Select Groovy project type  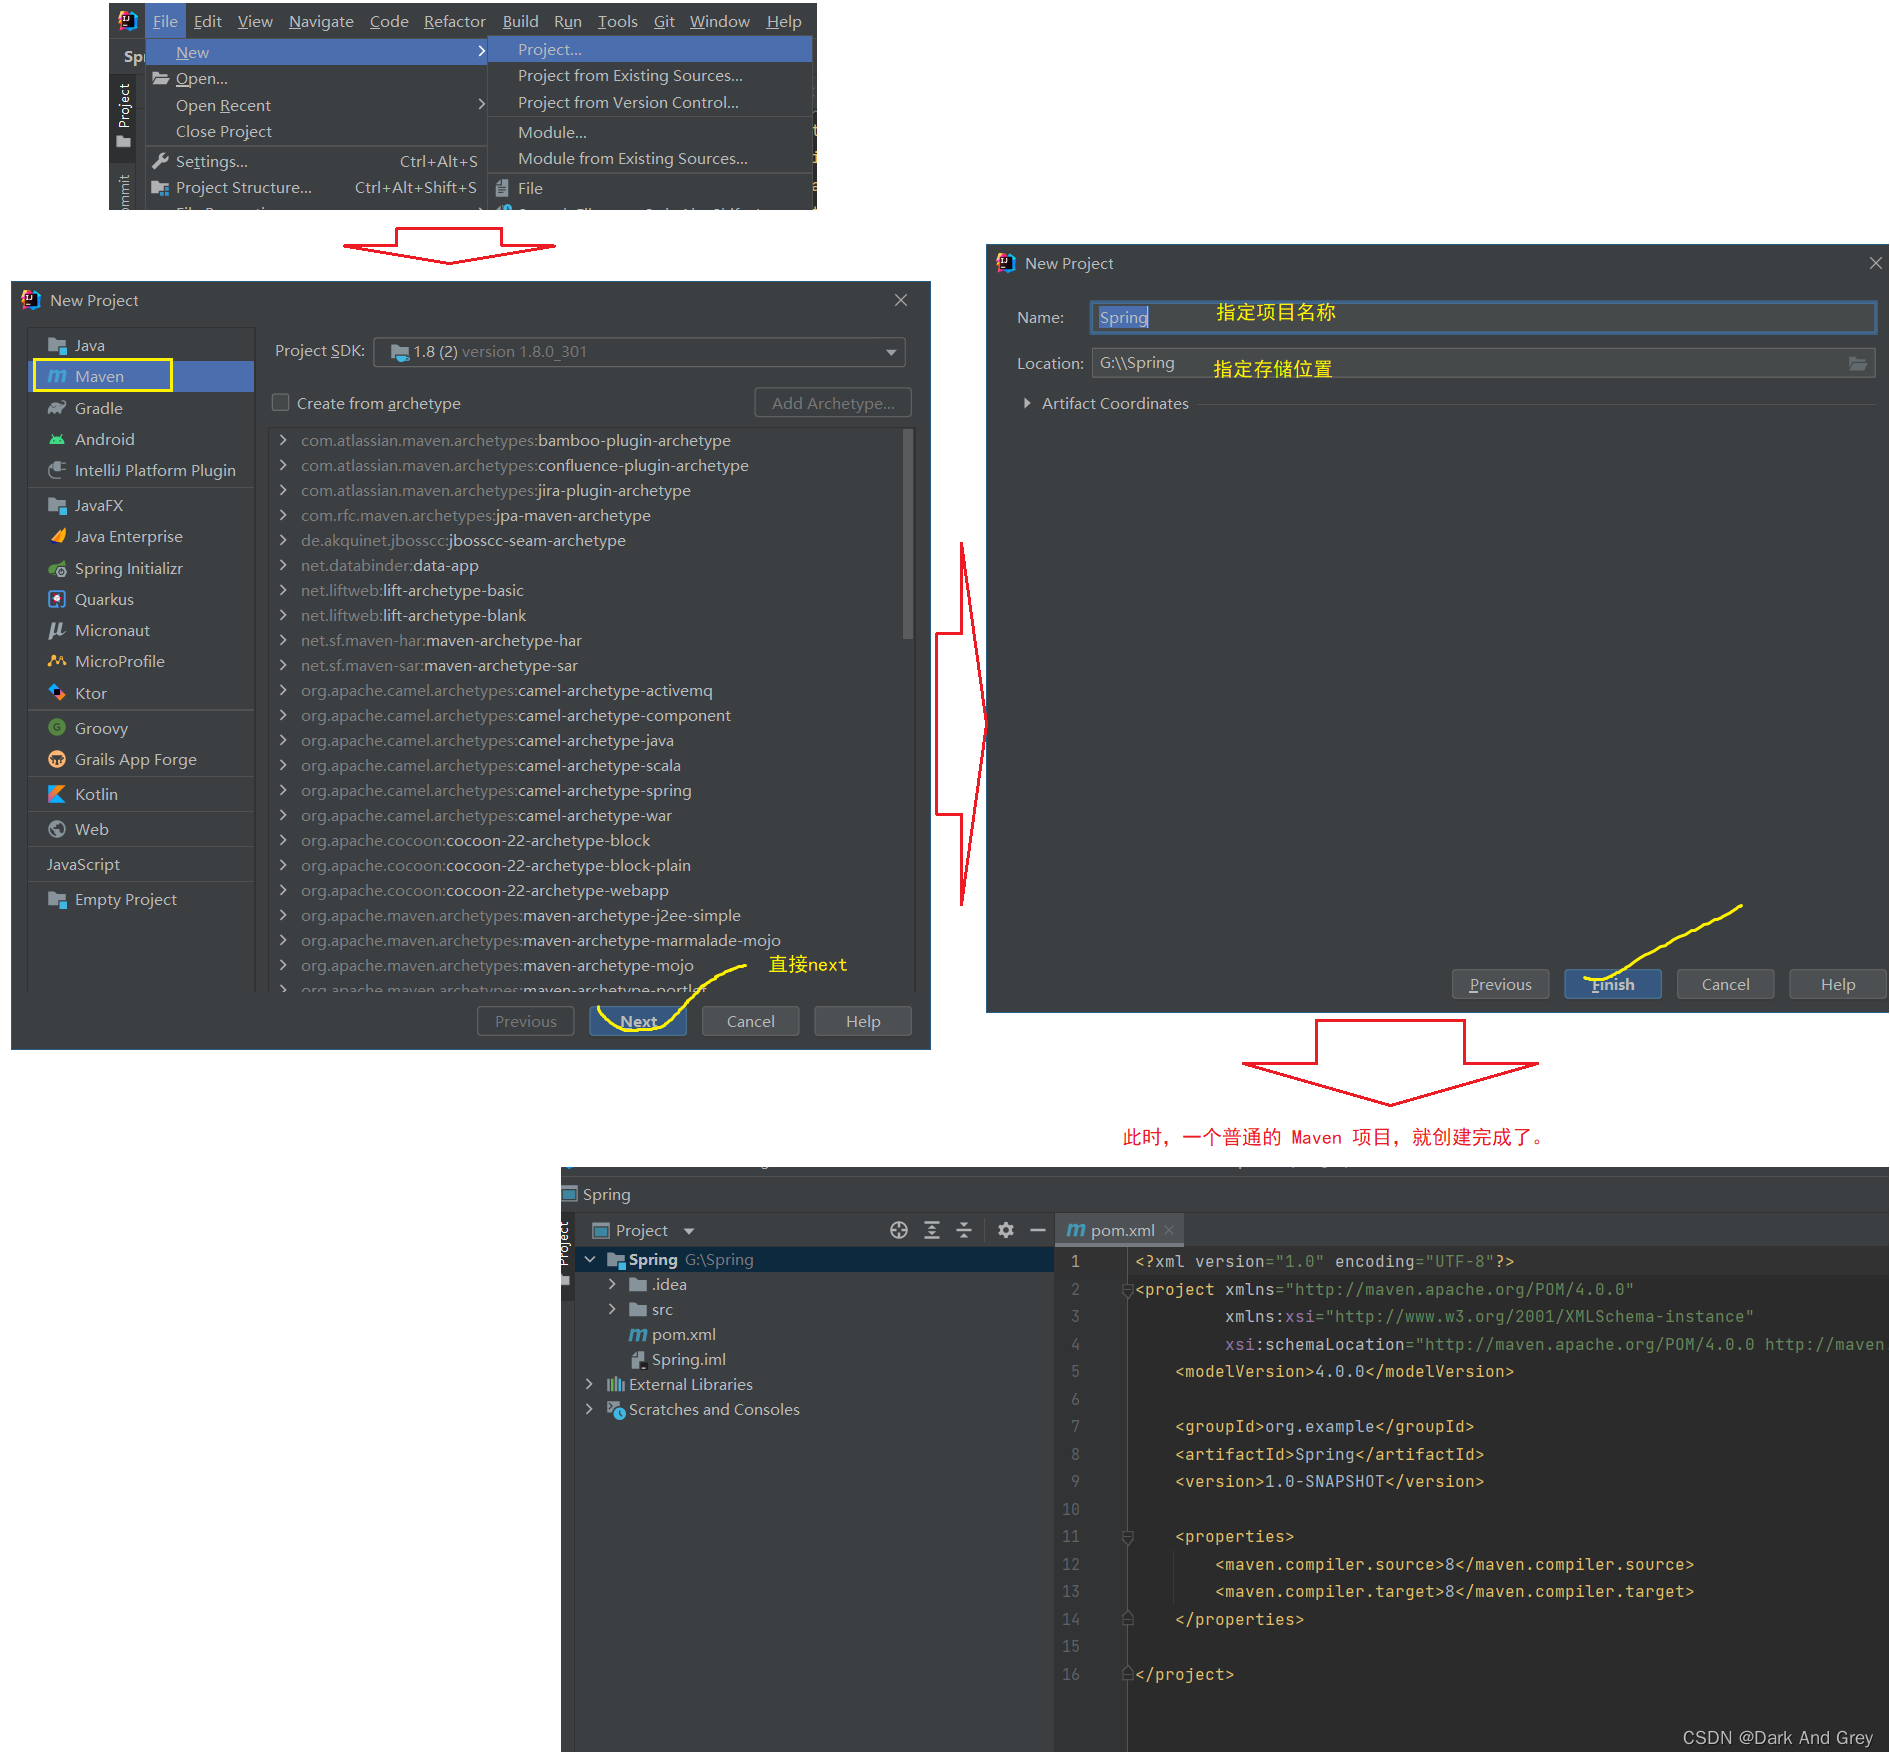click(x=142, y=728)
